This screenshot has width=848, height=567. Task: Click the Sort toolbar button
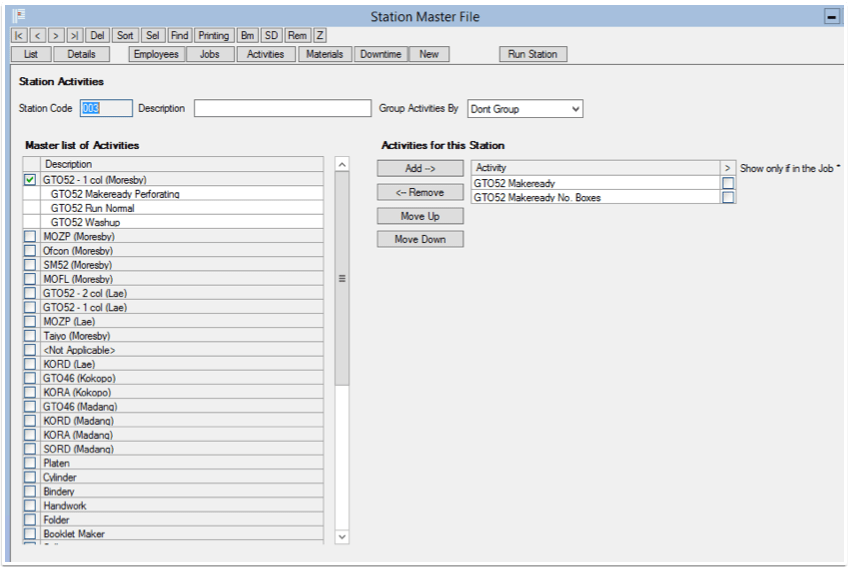coord(125,36)
